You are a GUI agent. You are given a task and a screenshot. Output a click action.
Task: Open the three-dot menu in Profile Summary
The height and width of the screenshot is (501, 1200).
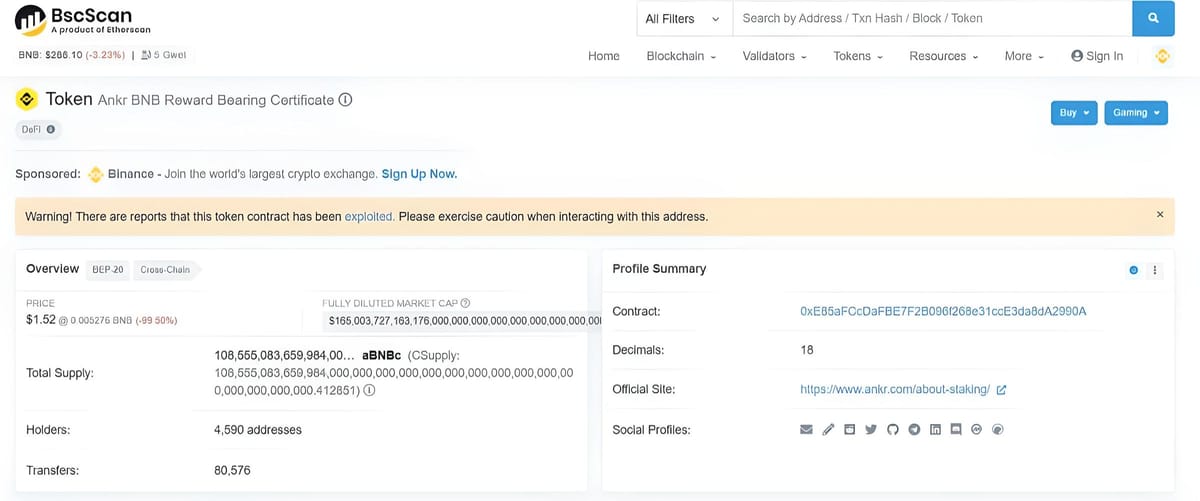[x=1155, y=270]
